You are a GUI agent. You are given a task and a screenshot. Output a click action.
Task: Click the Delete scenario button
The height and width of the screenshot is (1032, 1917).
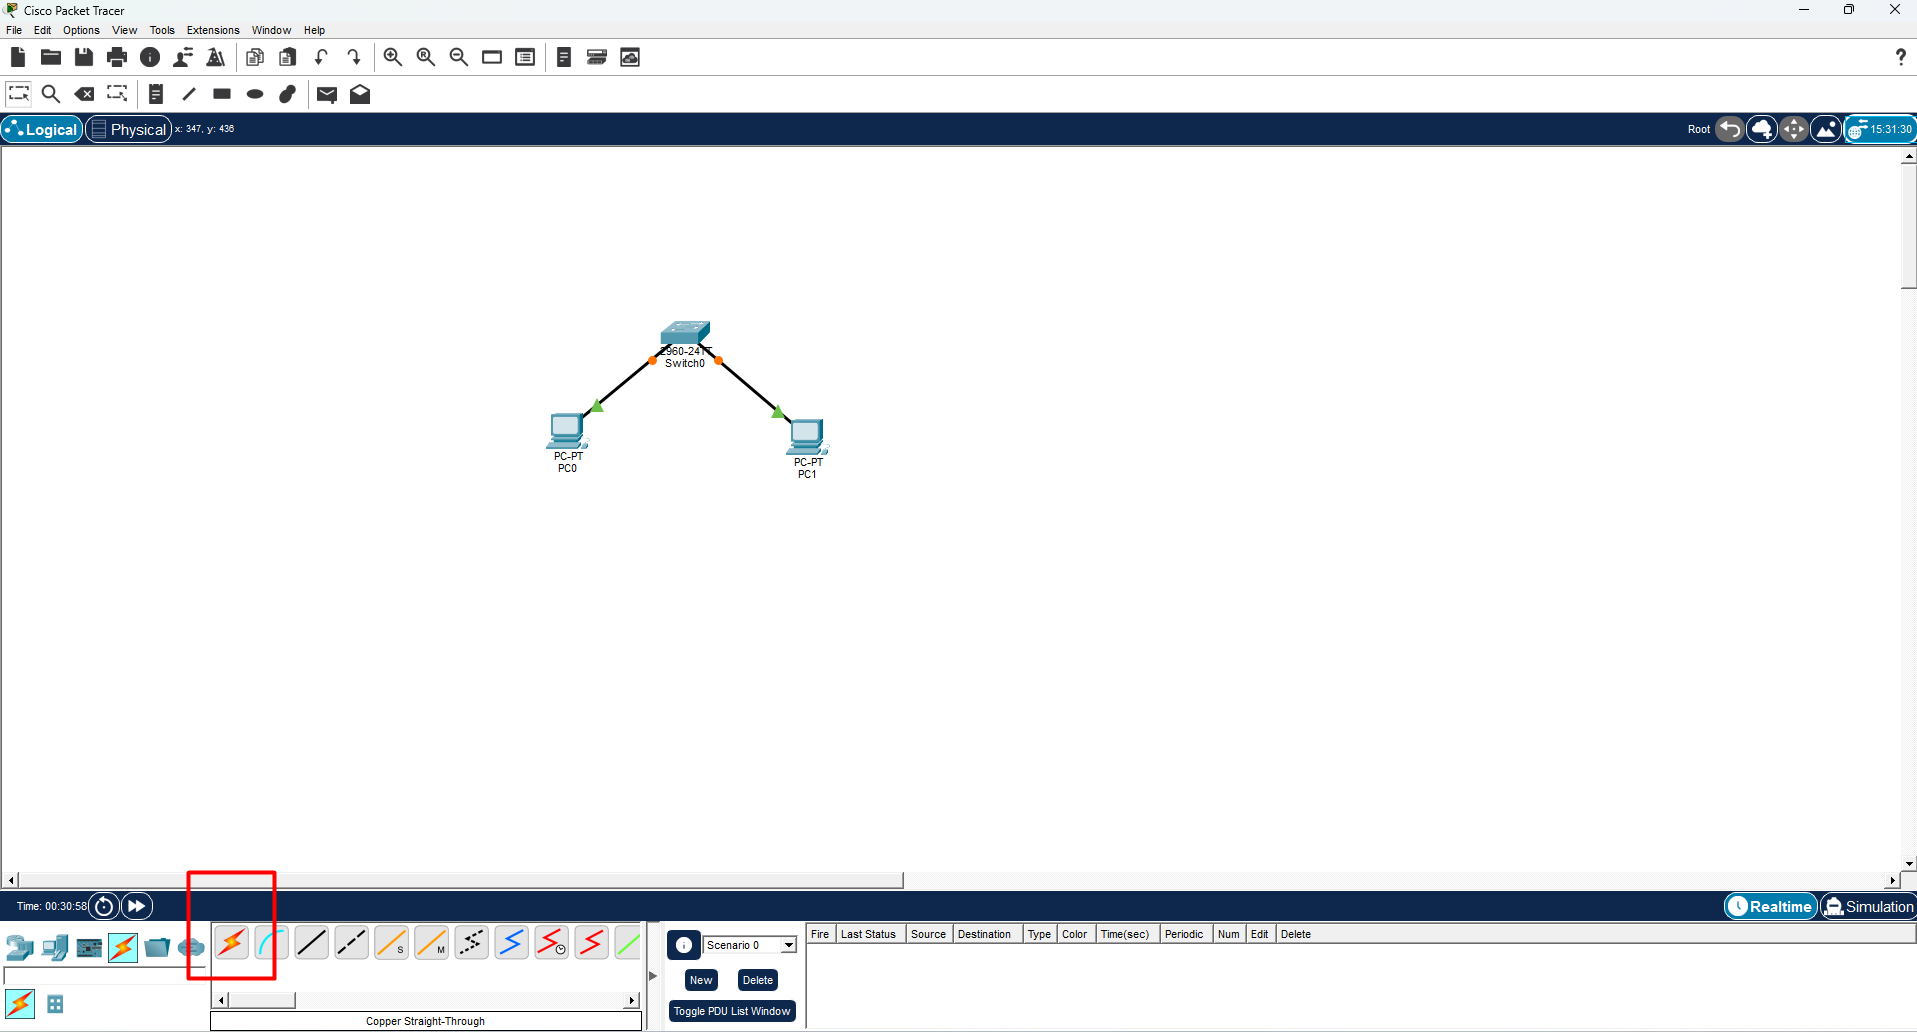[757, 980]
